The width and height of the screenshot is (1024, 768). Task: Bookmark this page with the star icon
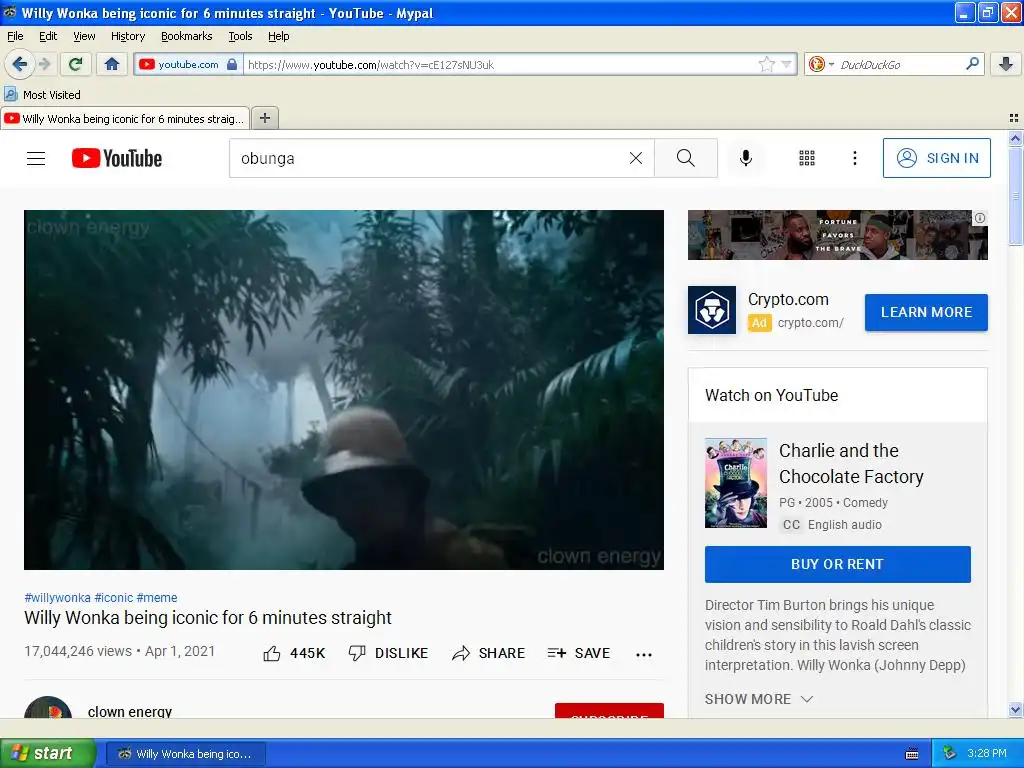pos(767,64)
